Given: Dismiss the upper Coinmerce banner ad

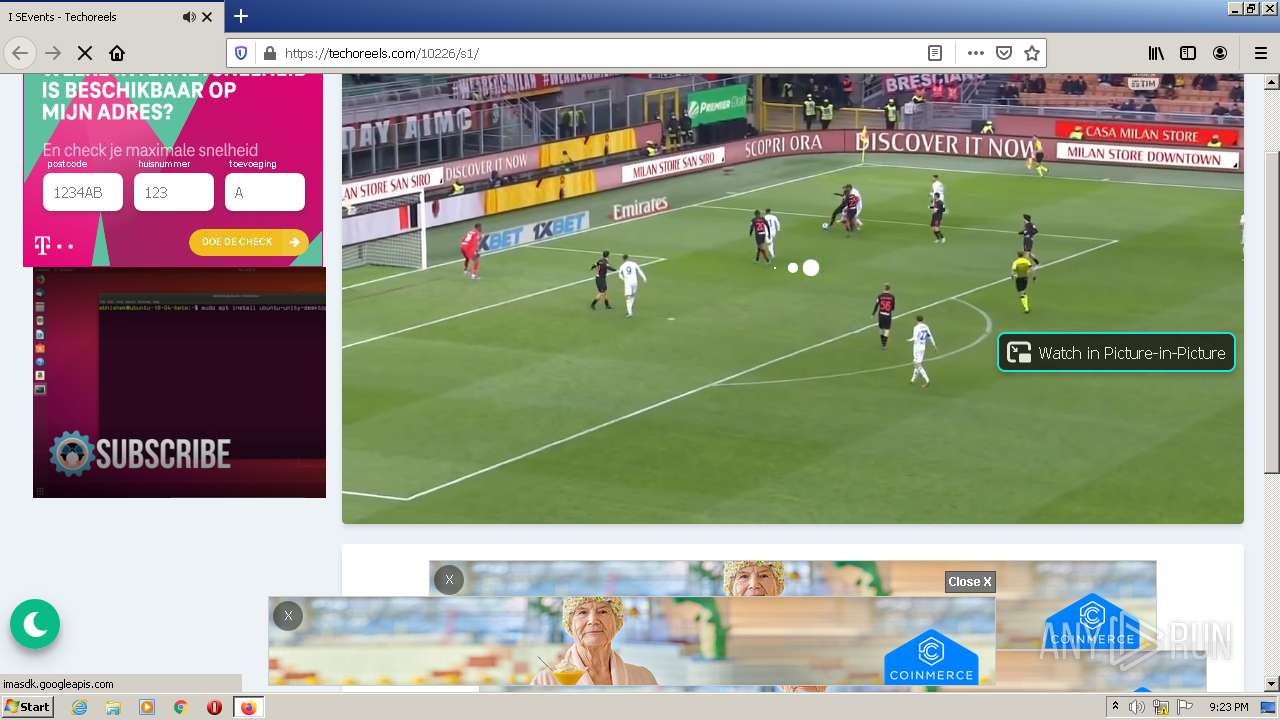Looking at the screenshot, I should point(449,579).
